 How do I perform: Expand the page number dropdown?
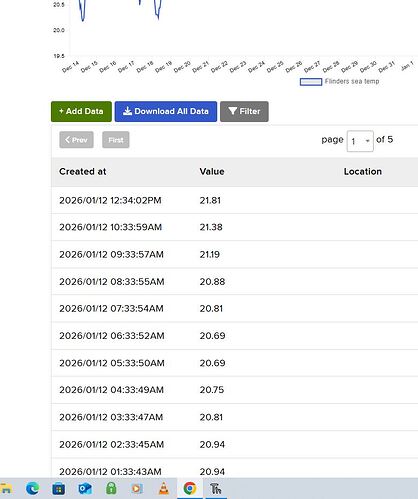click(360, 141)
